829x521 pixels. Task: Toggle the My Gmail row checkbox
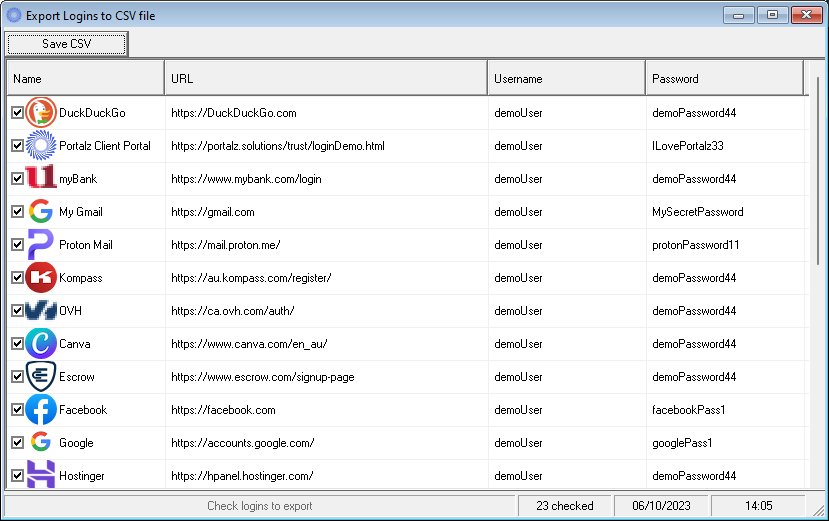[17, 212]
